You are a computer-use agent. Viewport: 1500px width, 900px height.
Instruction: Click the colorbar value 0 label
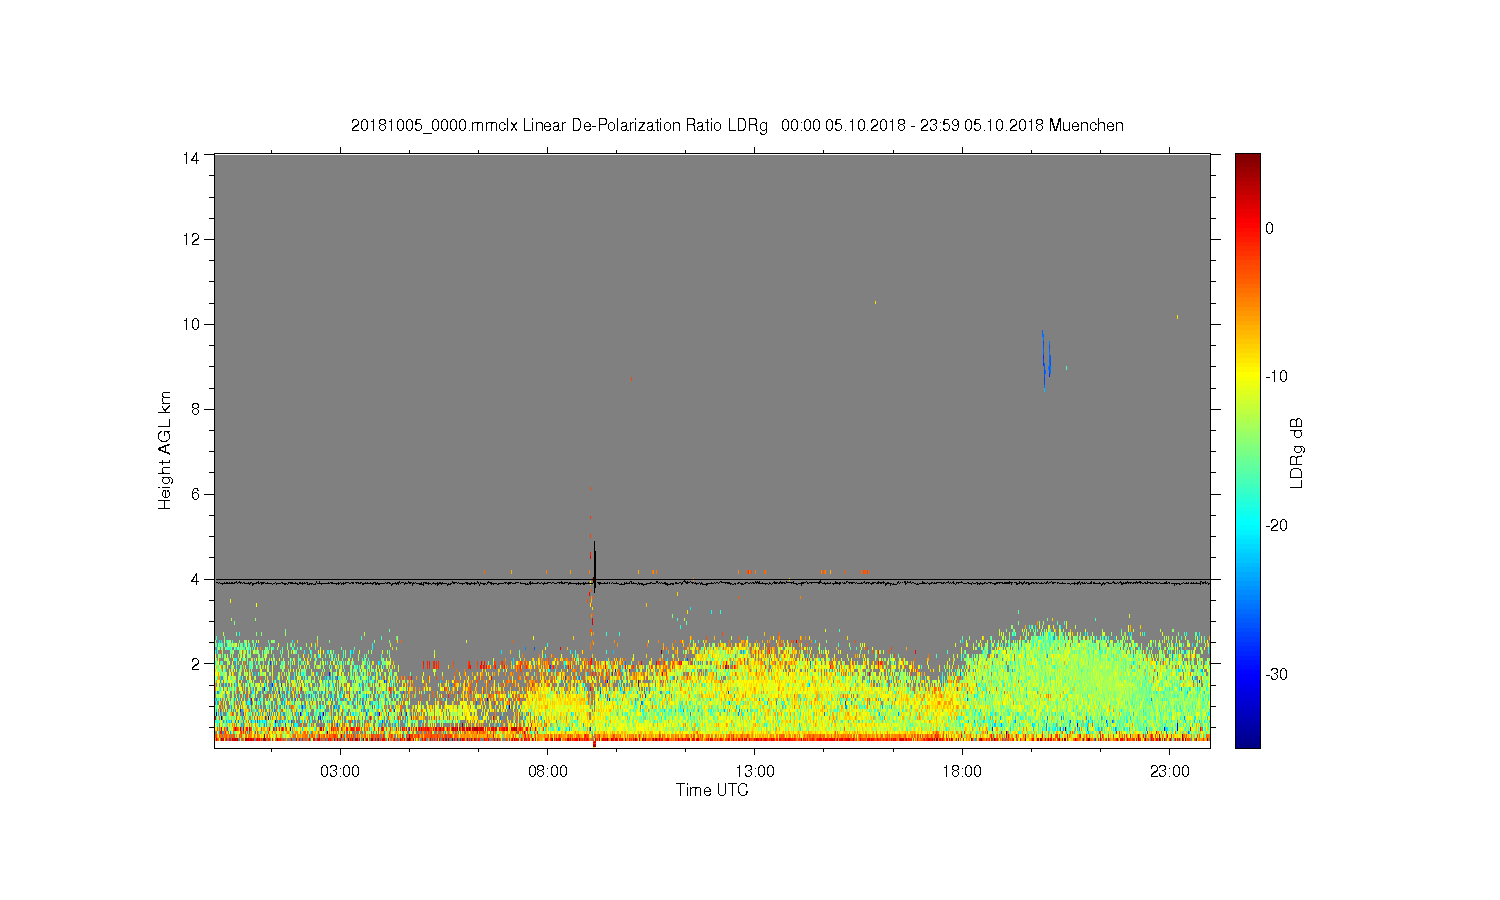point(1269,228)
